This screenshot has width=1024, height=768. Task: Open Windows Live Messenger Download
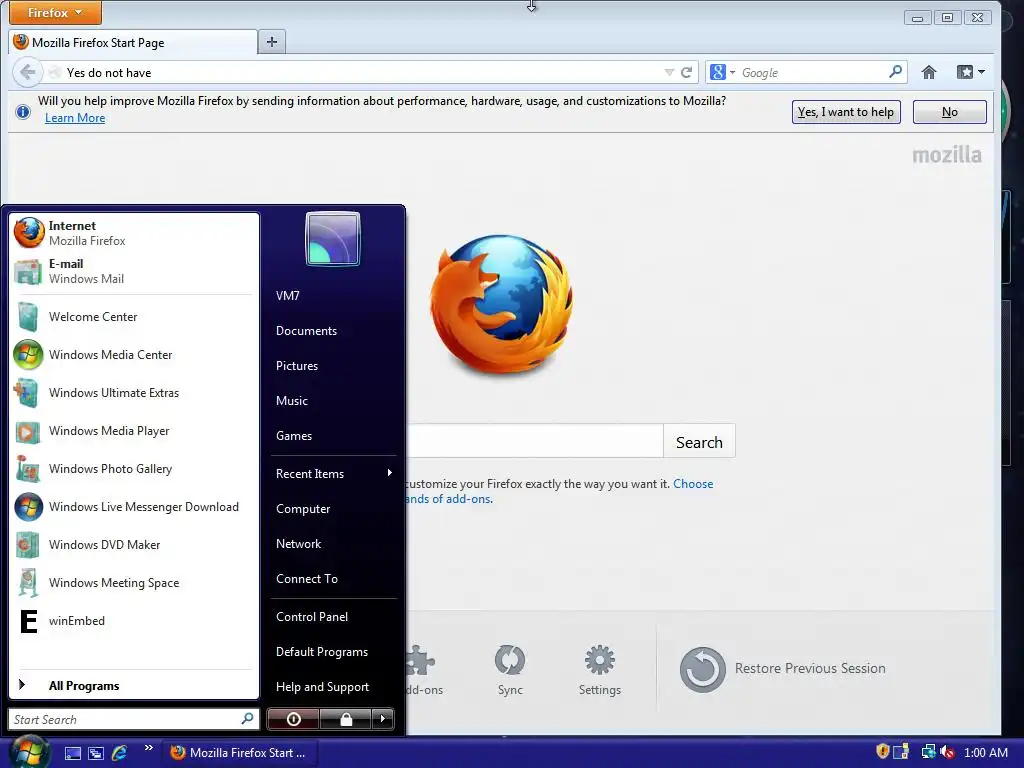[134, 507]
